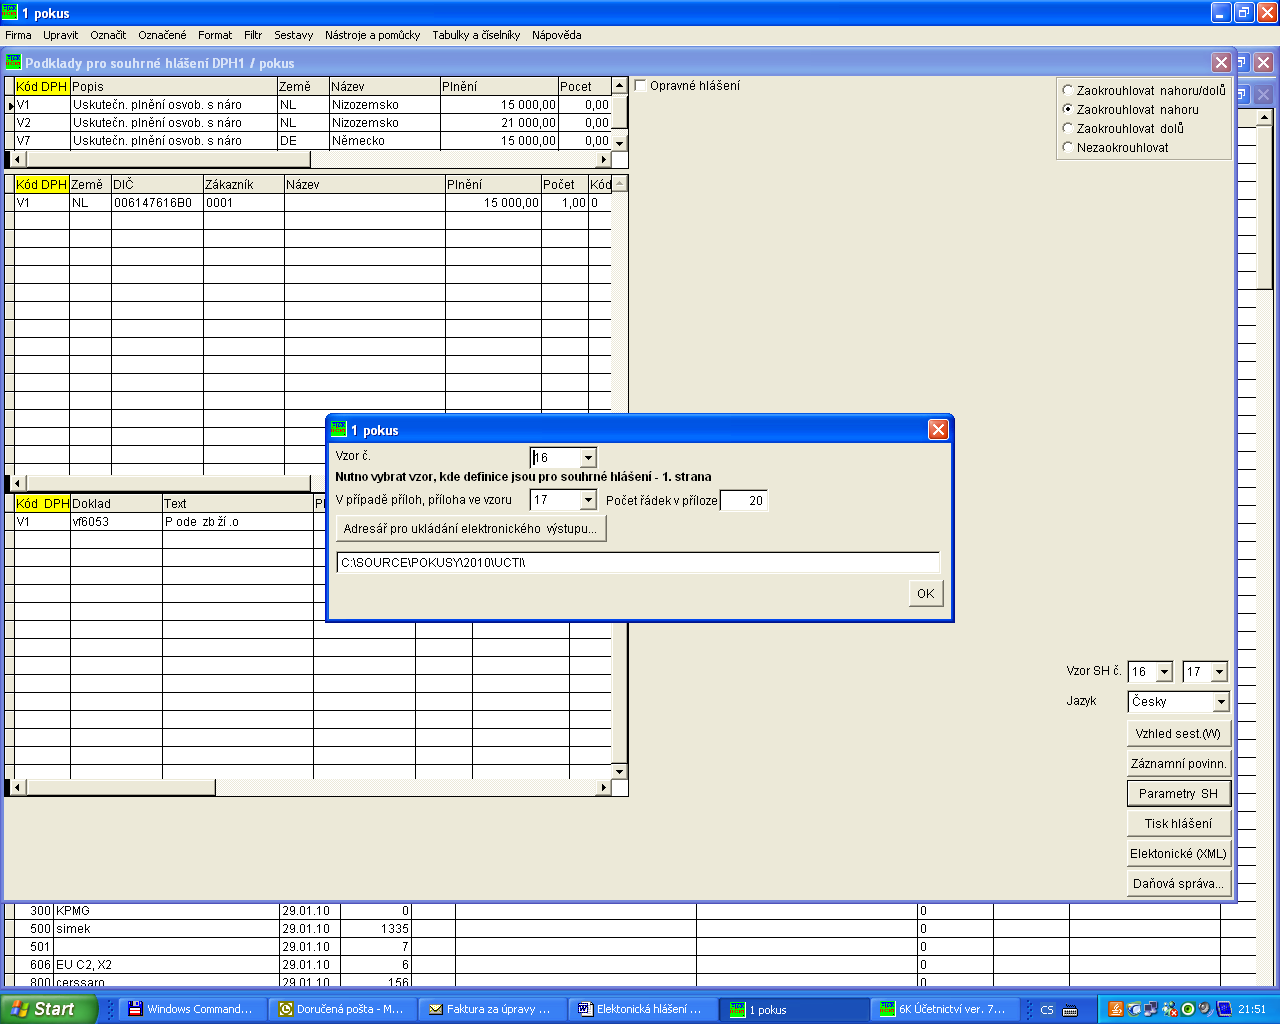Tick the Opravné hlášení checkbox
Viewport: 1280px width, 1024px height.
pyautogui.click(x=641, y=86)
